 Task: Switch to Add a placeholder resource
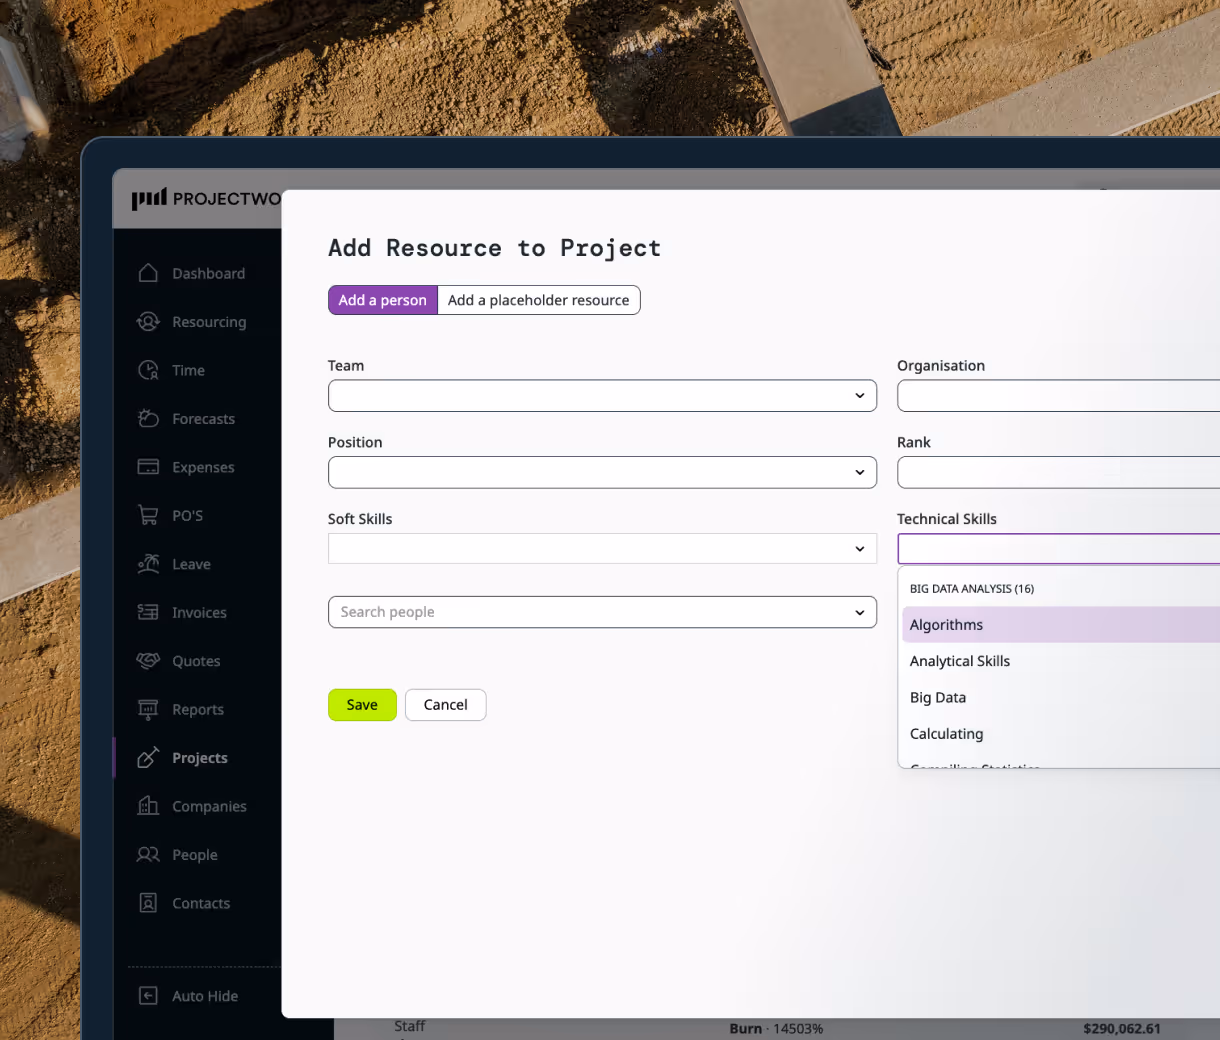coord(539,300)
